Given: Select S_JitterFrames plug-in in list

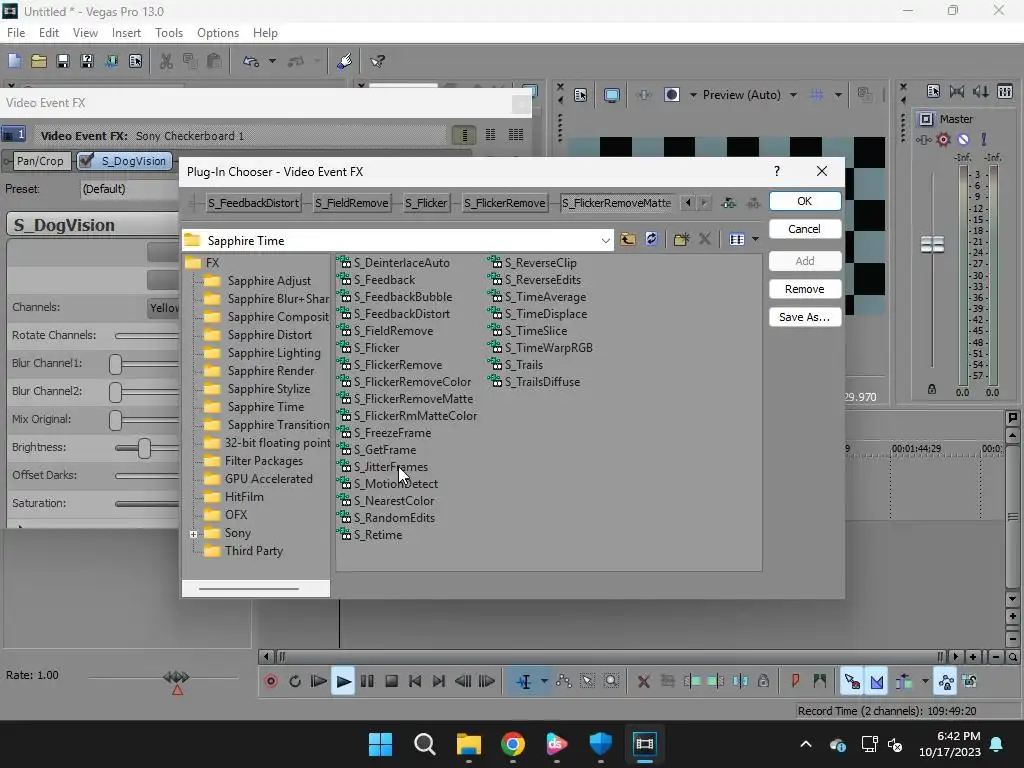Looking at the screenshot, I should click(x=391, y=467).
